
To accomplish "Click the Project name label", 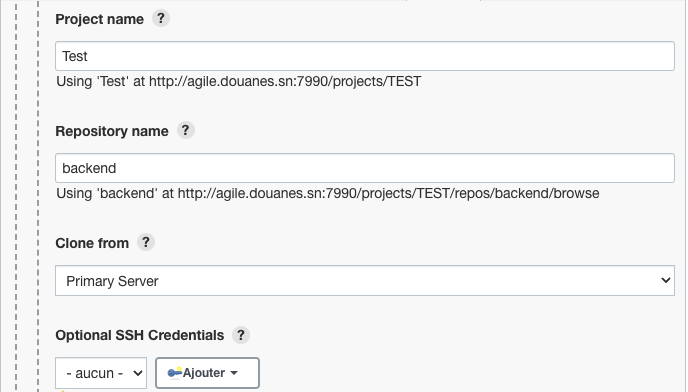I will click(x=100, y=19).
